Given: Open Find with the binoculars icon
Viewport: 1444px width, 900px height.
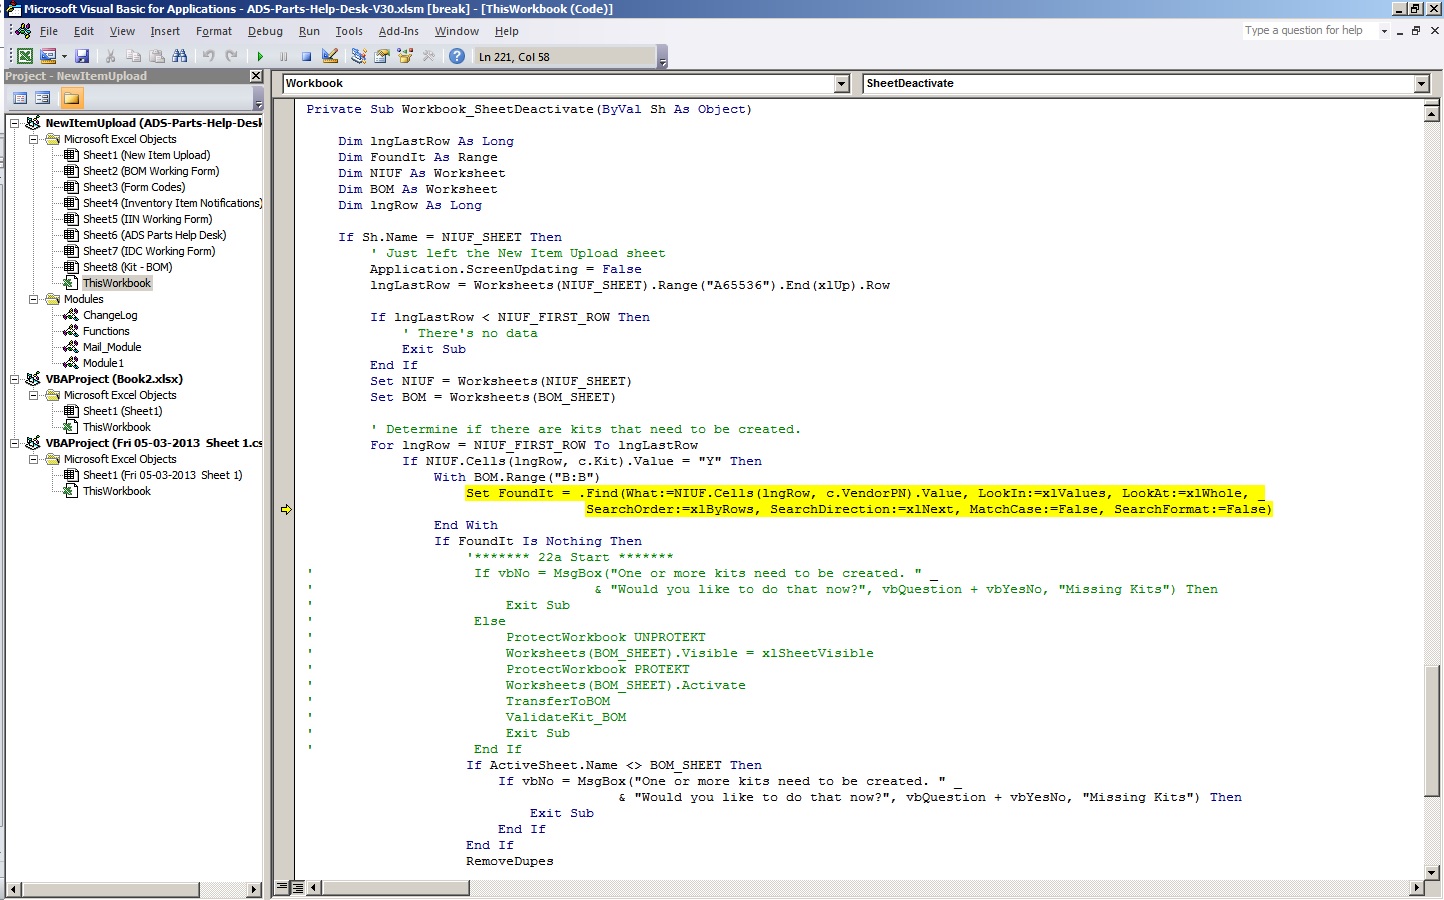Looking at the screenshot, I should coord(180,57).
